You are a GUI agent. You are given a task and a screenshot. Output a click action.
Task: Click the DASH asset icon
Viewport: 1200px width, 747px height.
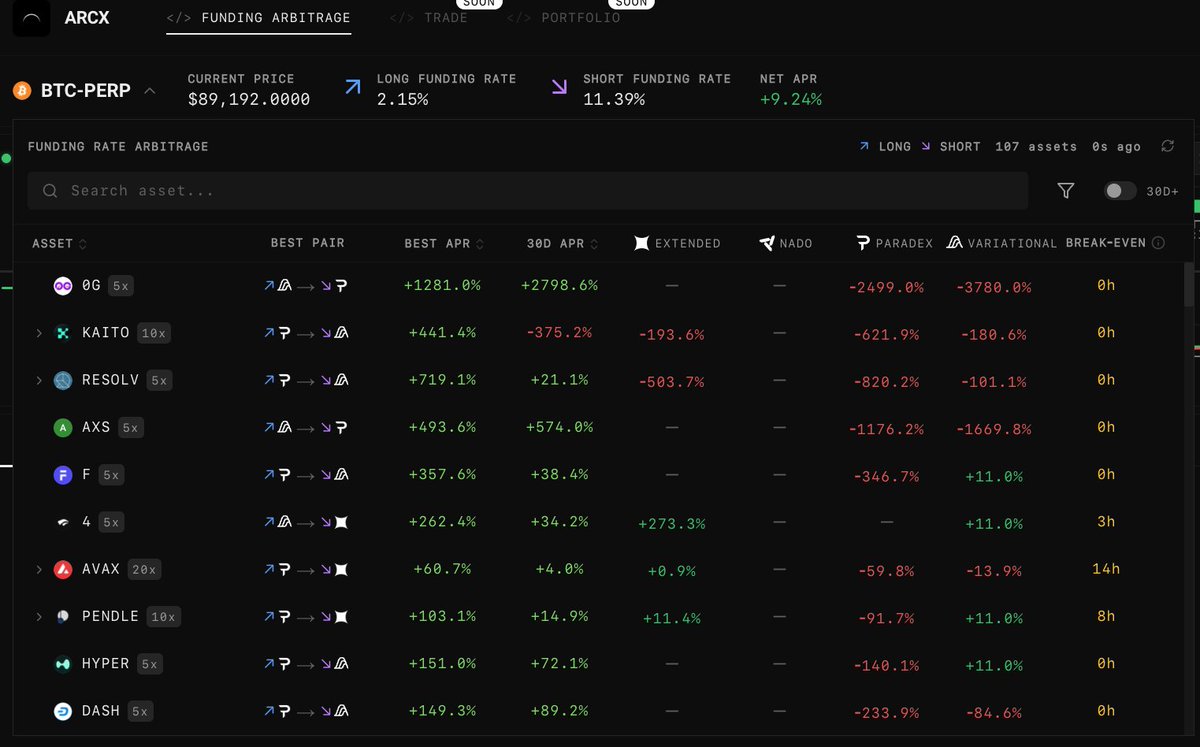[x=63, y=711]
